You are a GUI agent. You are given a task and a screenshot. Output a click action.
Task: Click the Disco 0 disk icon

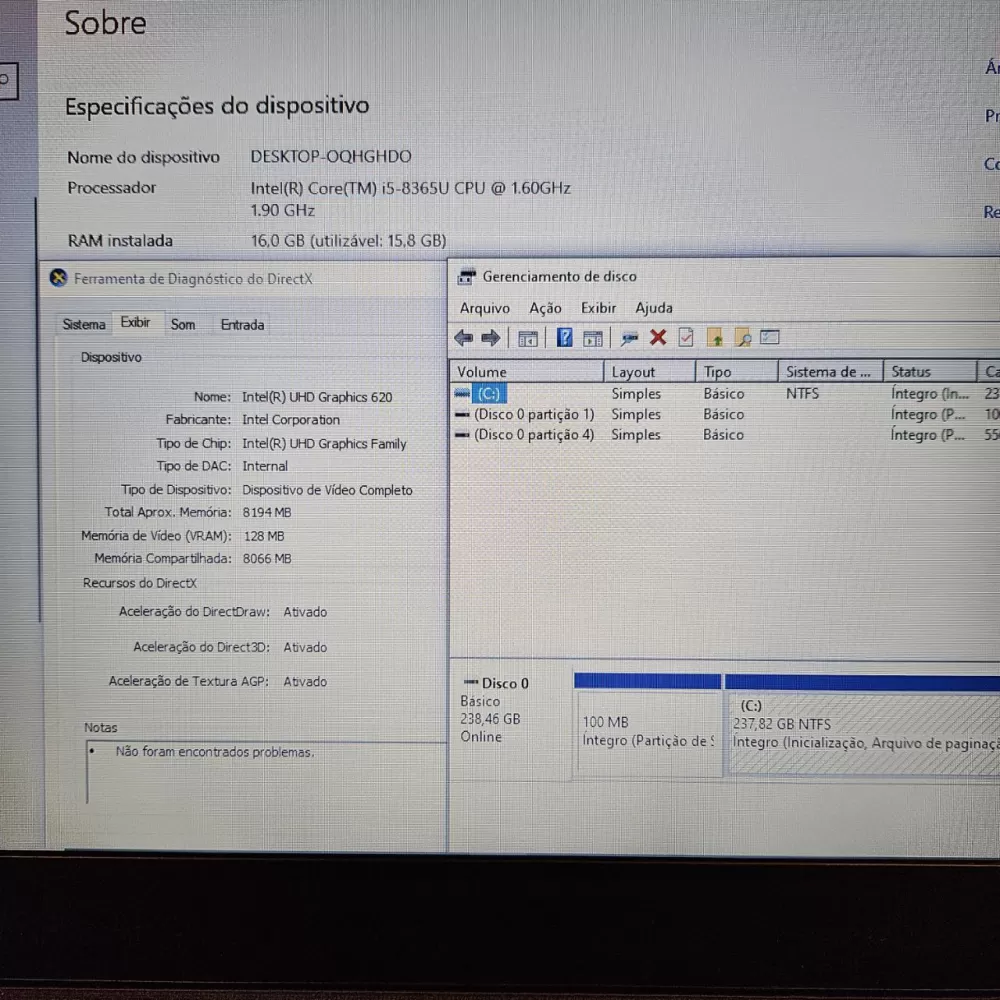pyautogui.click(x=471, y=682)
